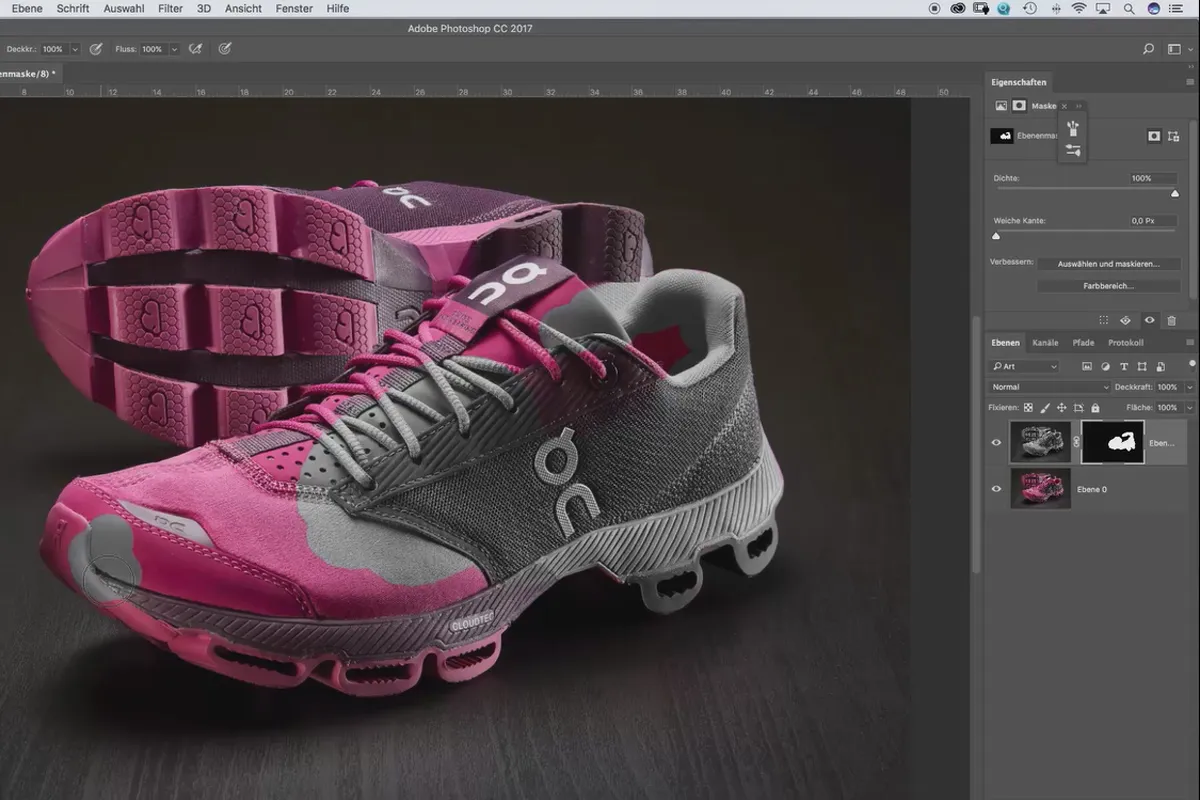This screenshot has height=800, width=1200.
Task: Lock artboard nesting icon
Action: (1078, 408)
